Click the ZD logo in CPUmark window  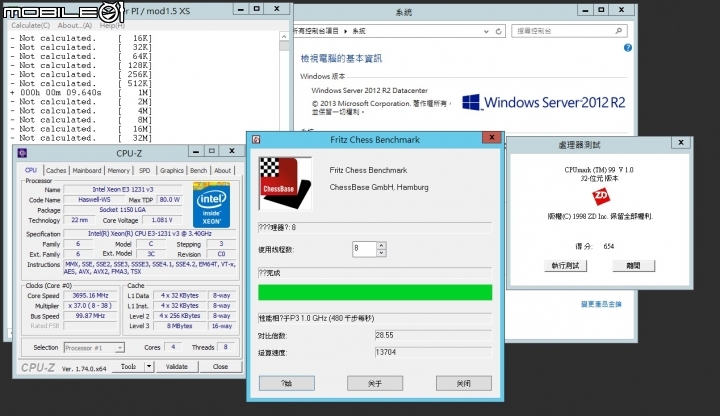(601, 197)
